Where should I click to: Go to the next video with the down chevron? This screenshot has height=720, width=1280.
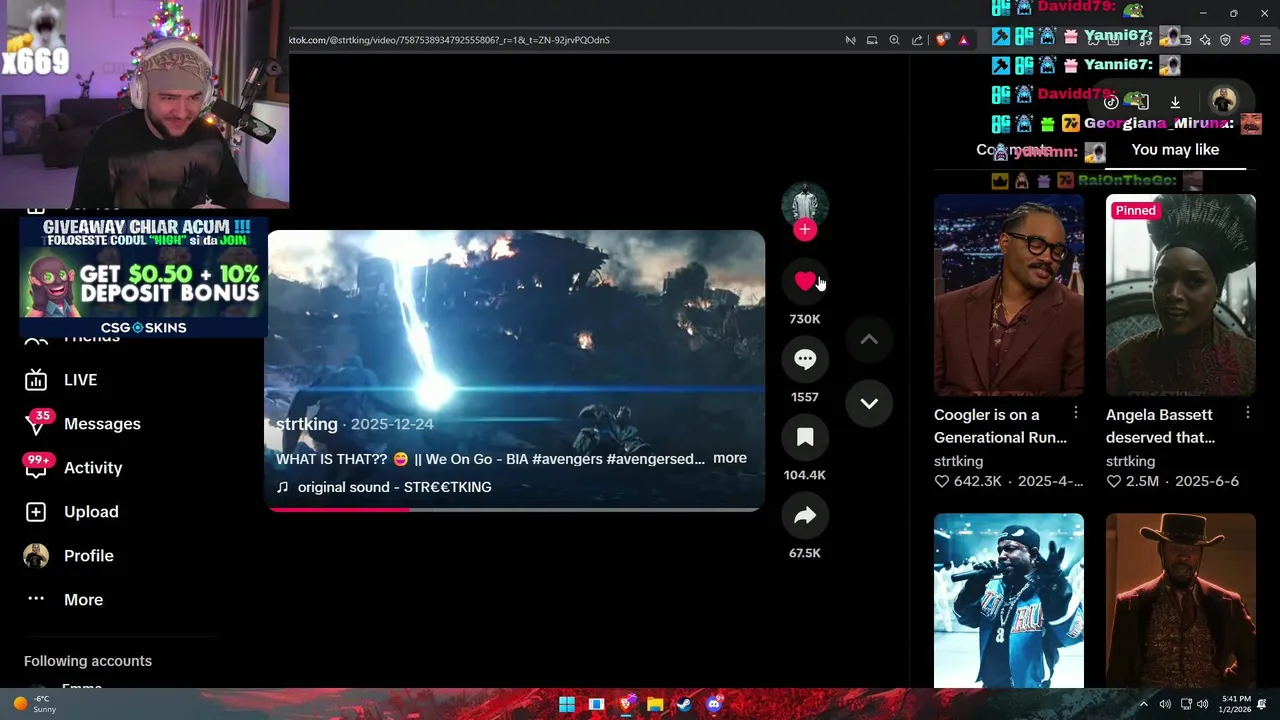pyautogui.click(x=869, y=403)
